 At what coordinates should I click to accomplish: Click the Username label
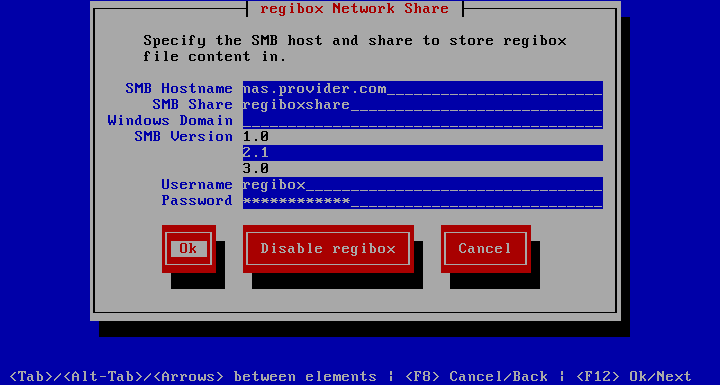click(x=197, y=185)
